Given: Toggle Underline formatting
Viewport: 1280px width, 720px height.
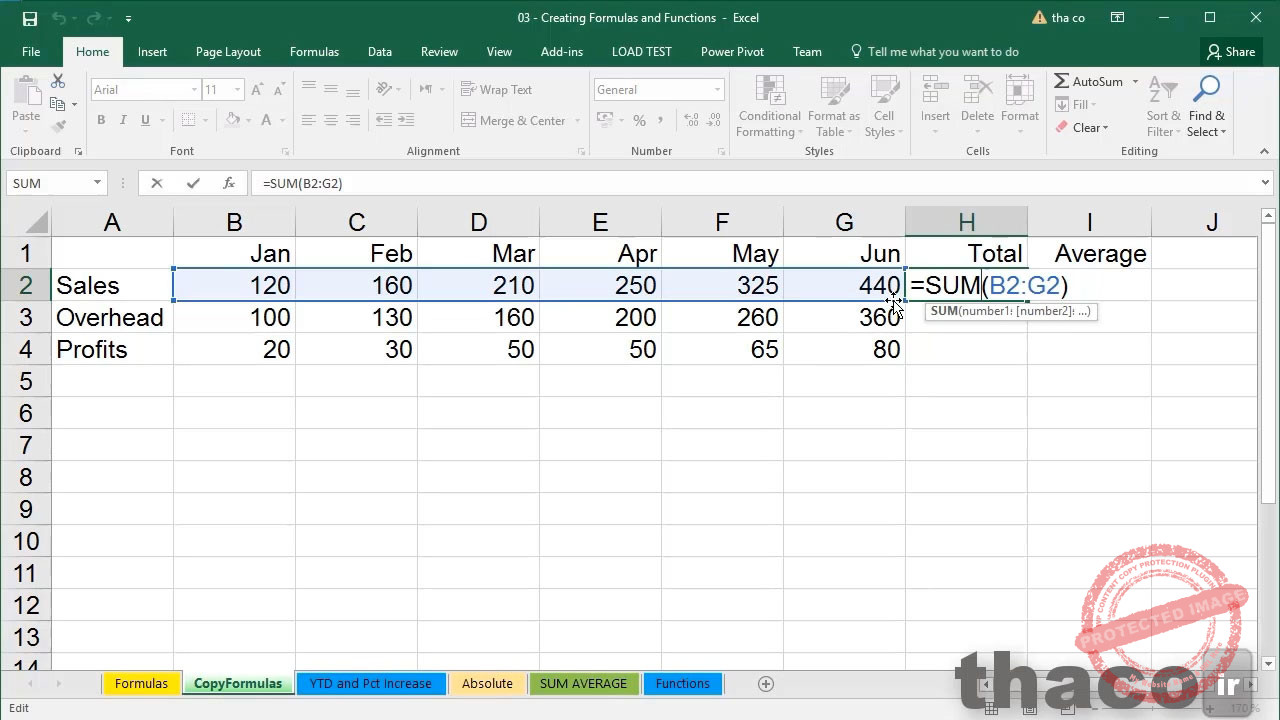Looking at the screenshot, I should point(145,120).
